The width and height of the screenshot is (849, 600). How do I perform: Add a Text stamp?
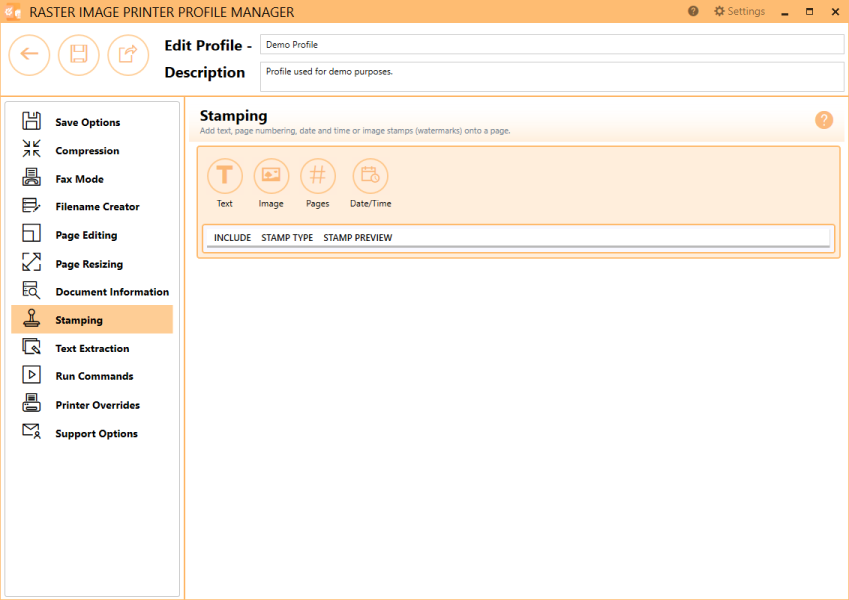[225, 176]
